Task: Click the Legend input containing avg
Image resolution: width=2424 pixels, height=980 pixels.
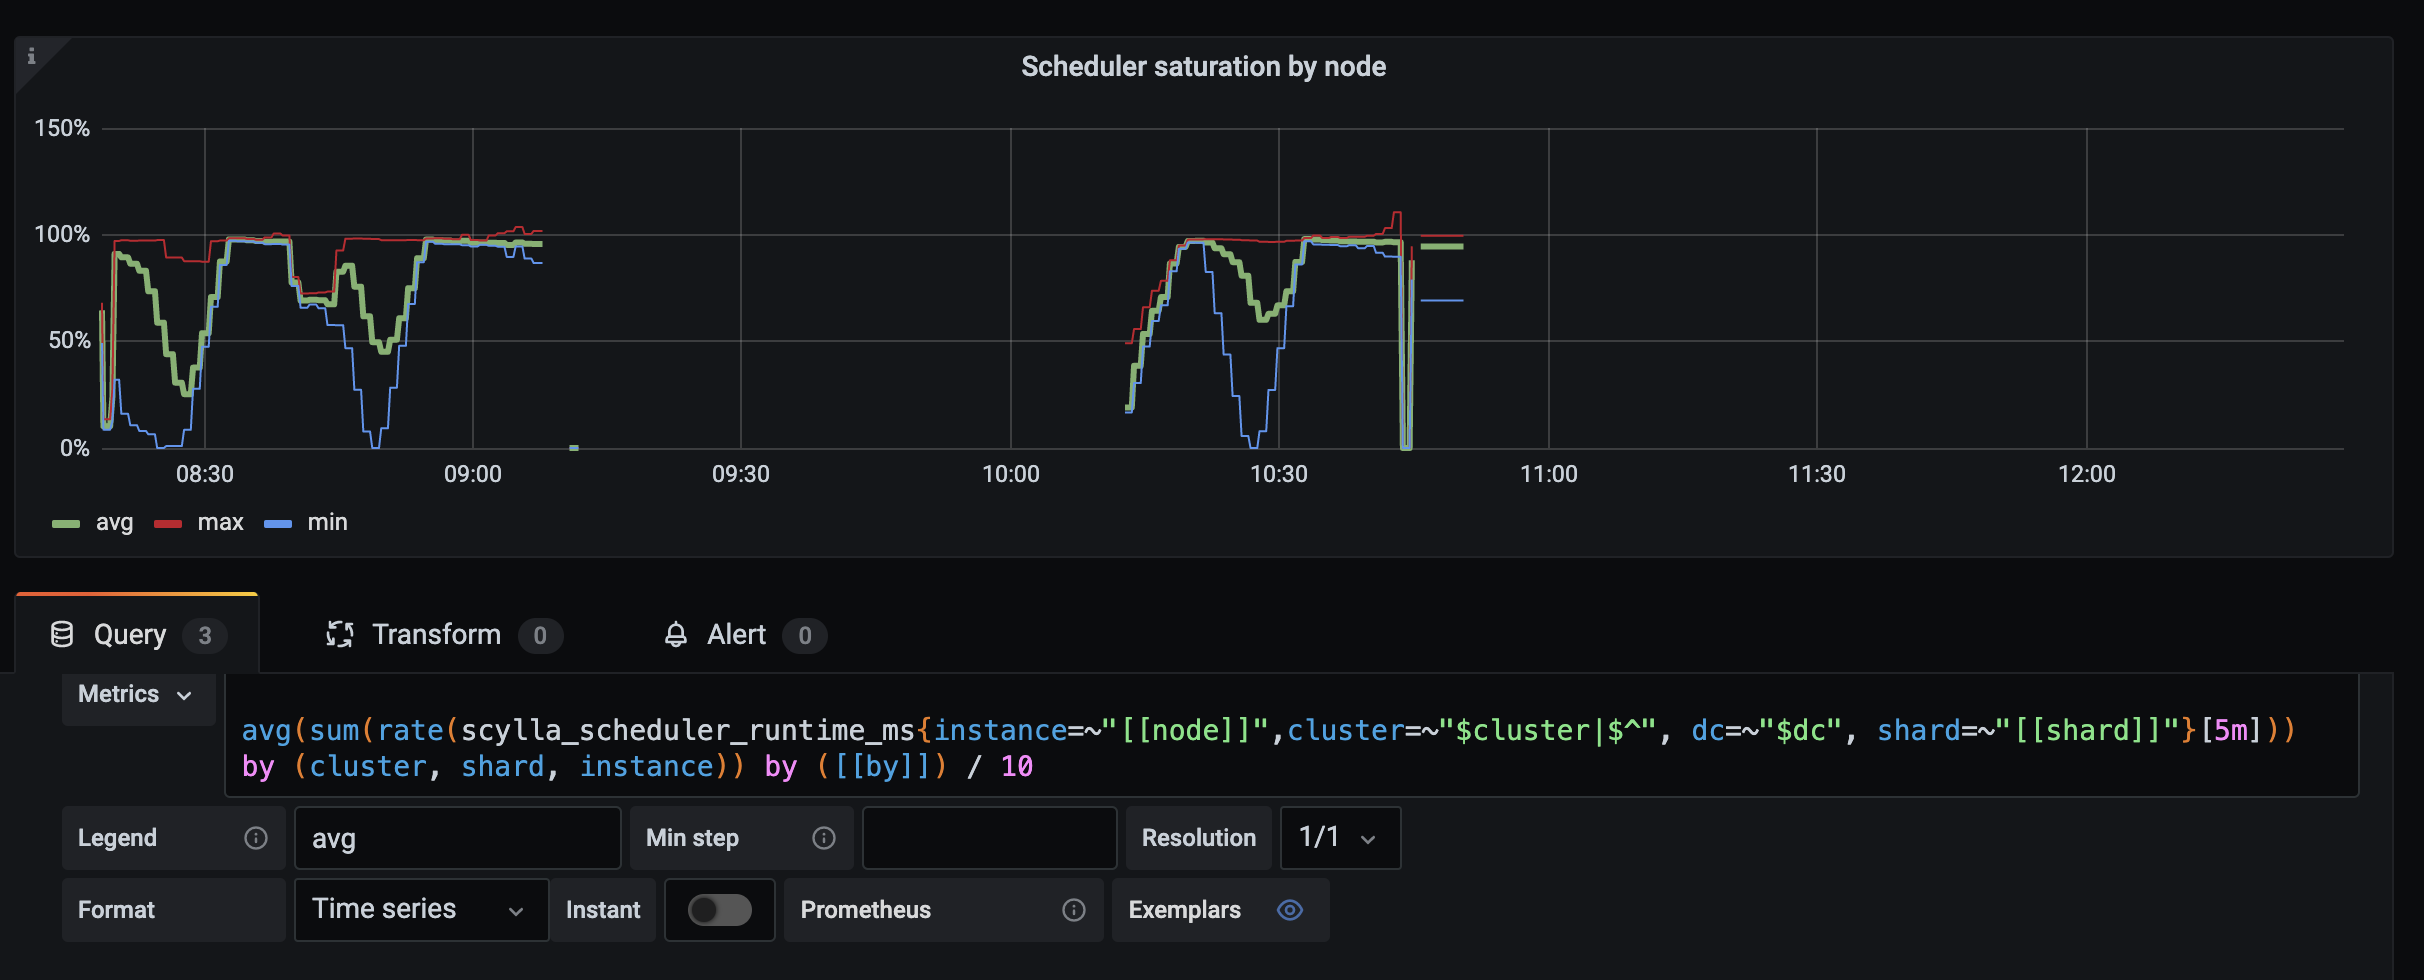Action: tap(457, 838)
